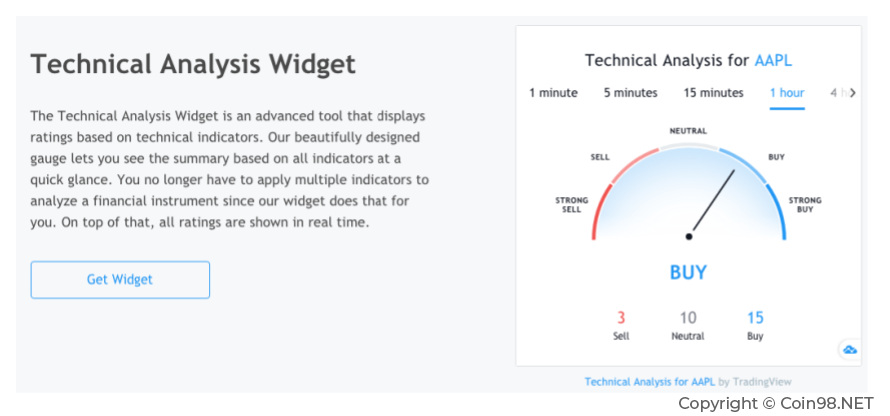Click the 10 Neutral counter
The width and height of the screenshot is (890, 416).
688,319
